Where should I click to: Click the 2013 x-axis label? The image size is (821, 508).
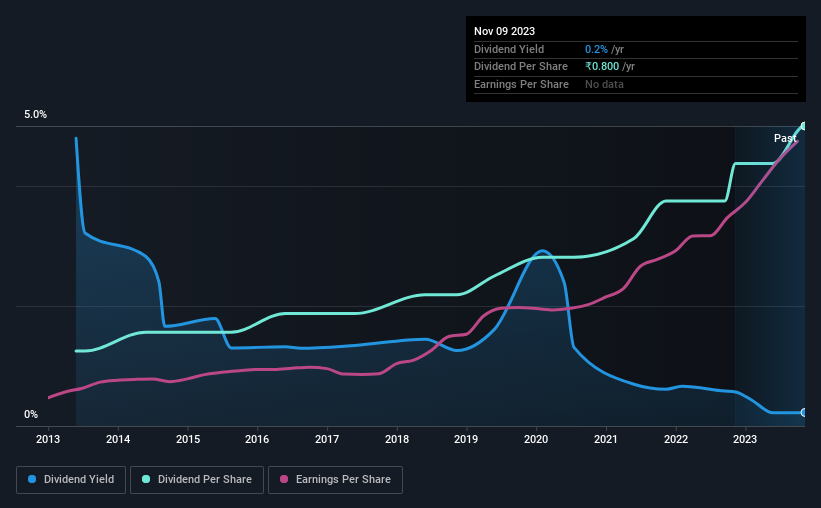click(48, 439)
